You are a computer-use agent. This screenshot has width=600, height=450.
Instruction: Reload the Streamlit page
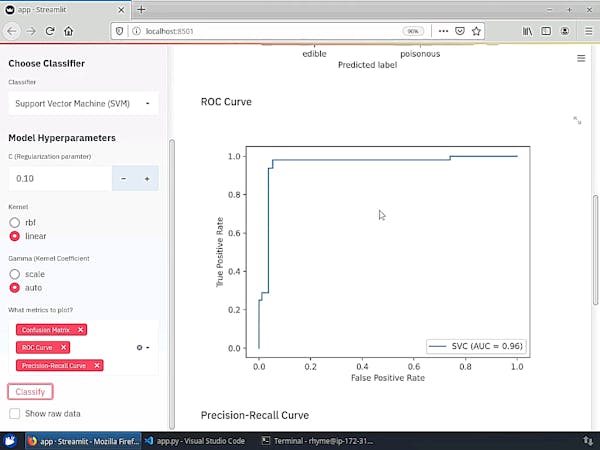50,31
